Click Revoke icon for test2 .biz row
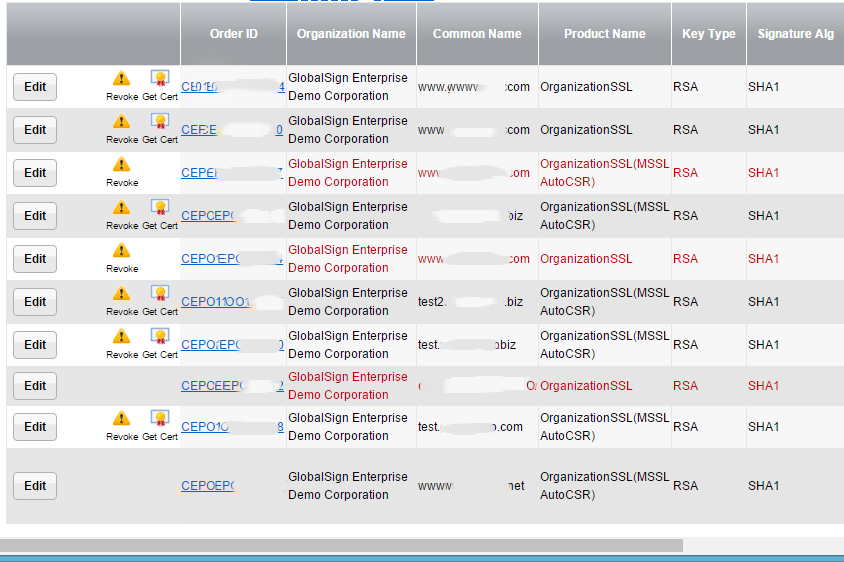This screenshot has width=844, height=562. point(121,294)
